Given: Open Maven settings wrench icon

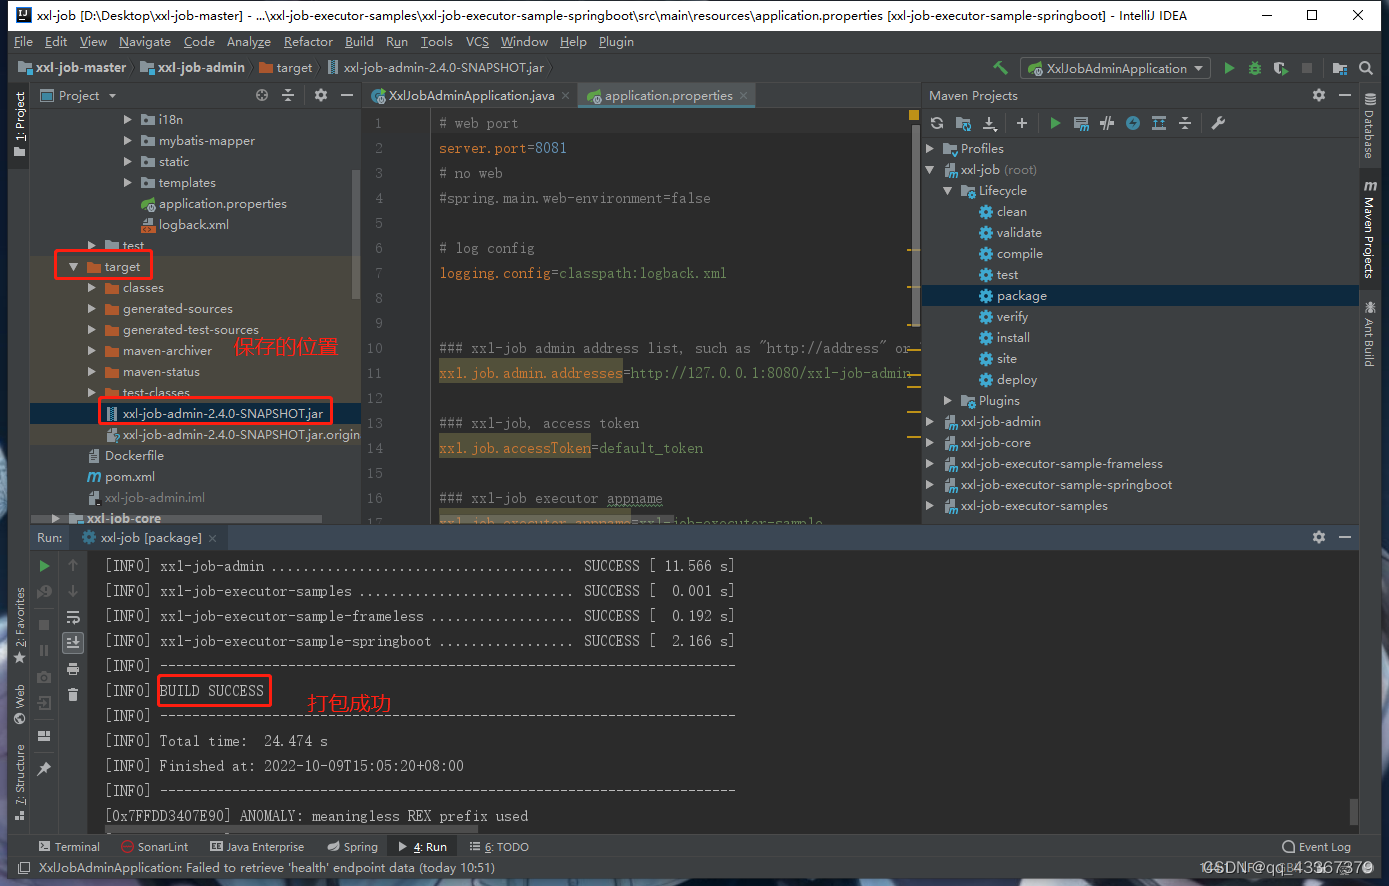Looking at the screenshot, I should point(1218,123).
